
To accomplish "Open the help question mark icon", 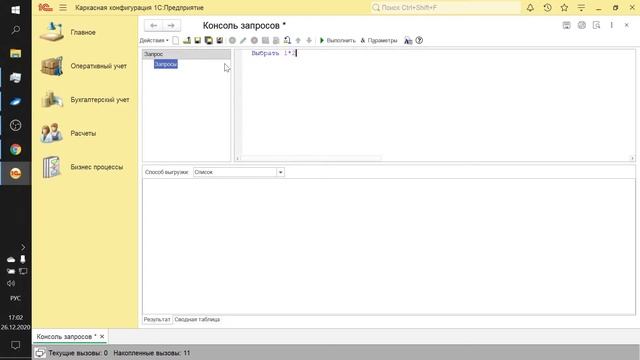I will tap(419, 40).
